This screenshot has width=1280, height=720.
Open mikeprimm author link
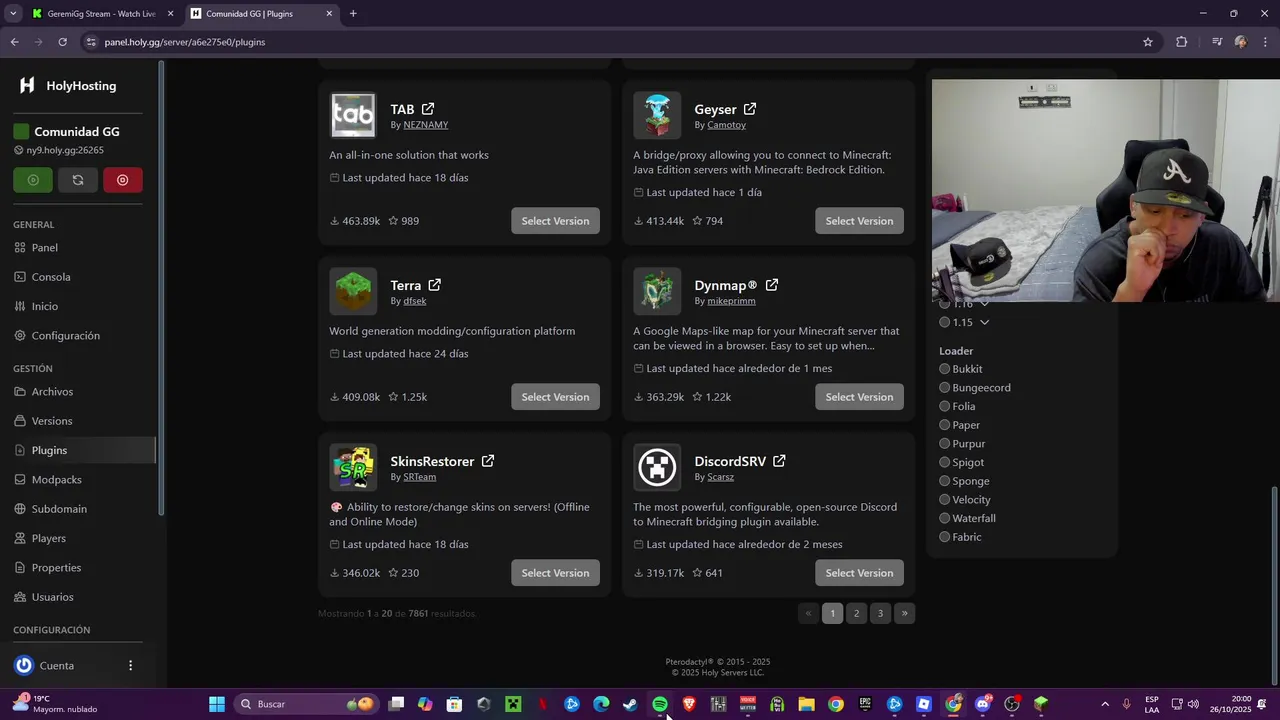[731, 301]
